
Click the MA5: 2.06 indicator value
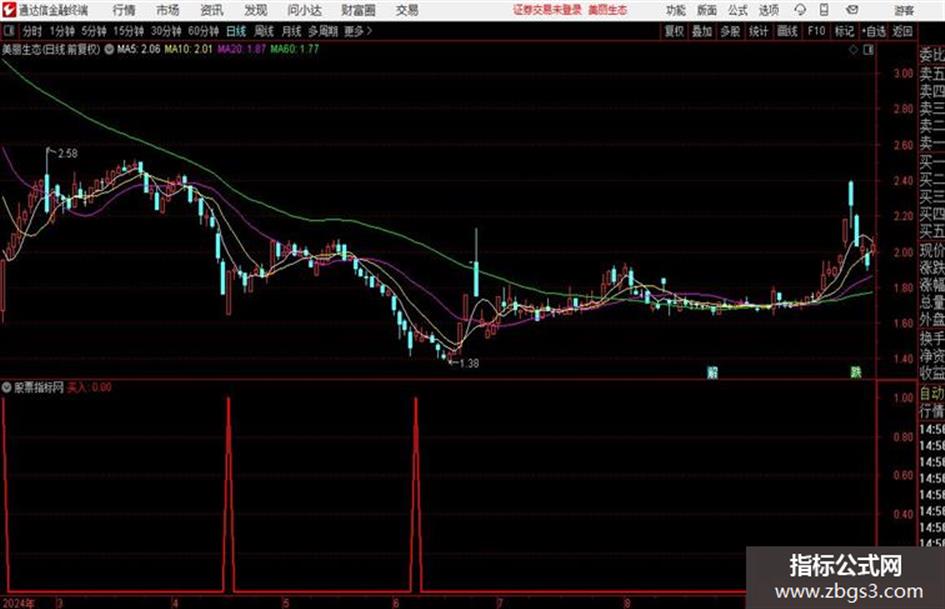pyautogui.click(x=139, y=49)
